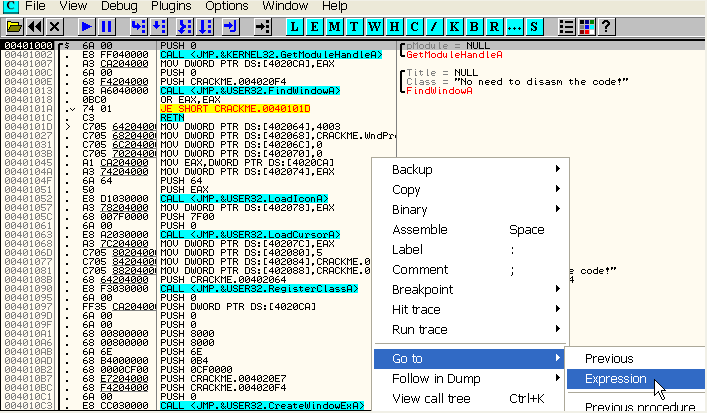The height and width of the screenshot is (413, 707).
Task: Choose Label from context menu
Action: (470, 249)
